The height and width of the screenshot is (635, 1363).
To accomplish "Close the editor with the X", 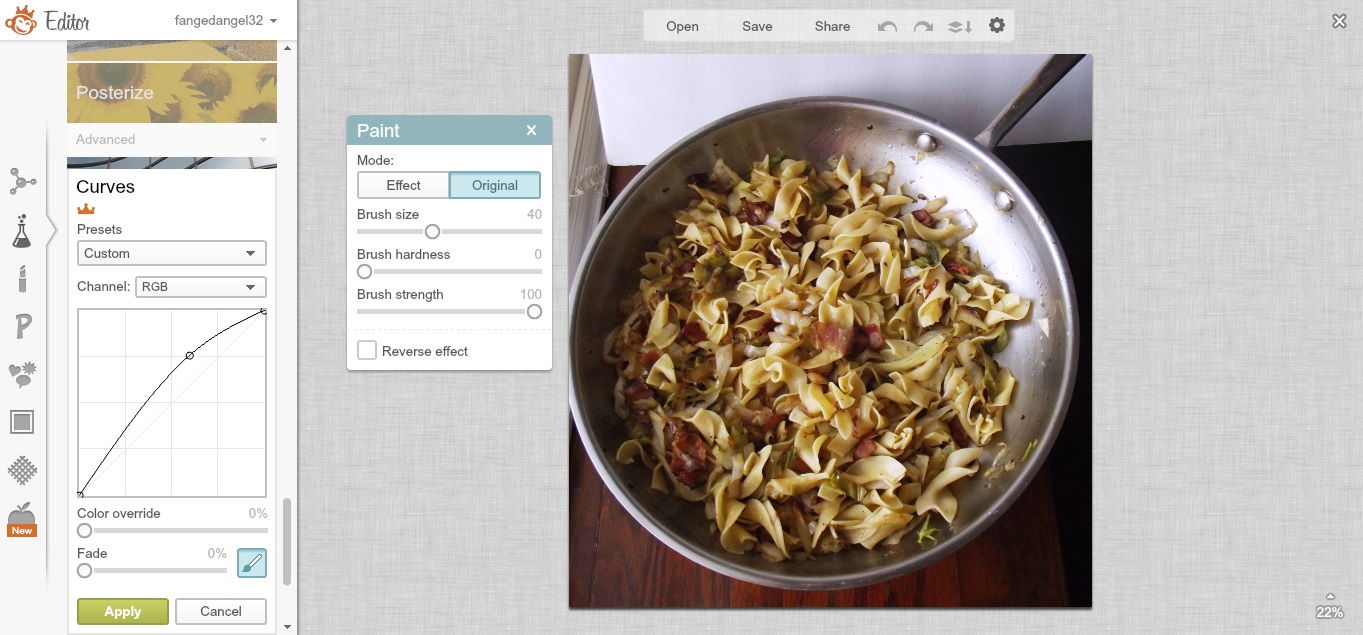I will click(1340, 21).
